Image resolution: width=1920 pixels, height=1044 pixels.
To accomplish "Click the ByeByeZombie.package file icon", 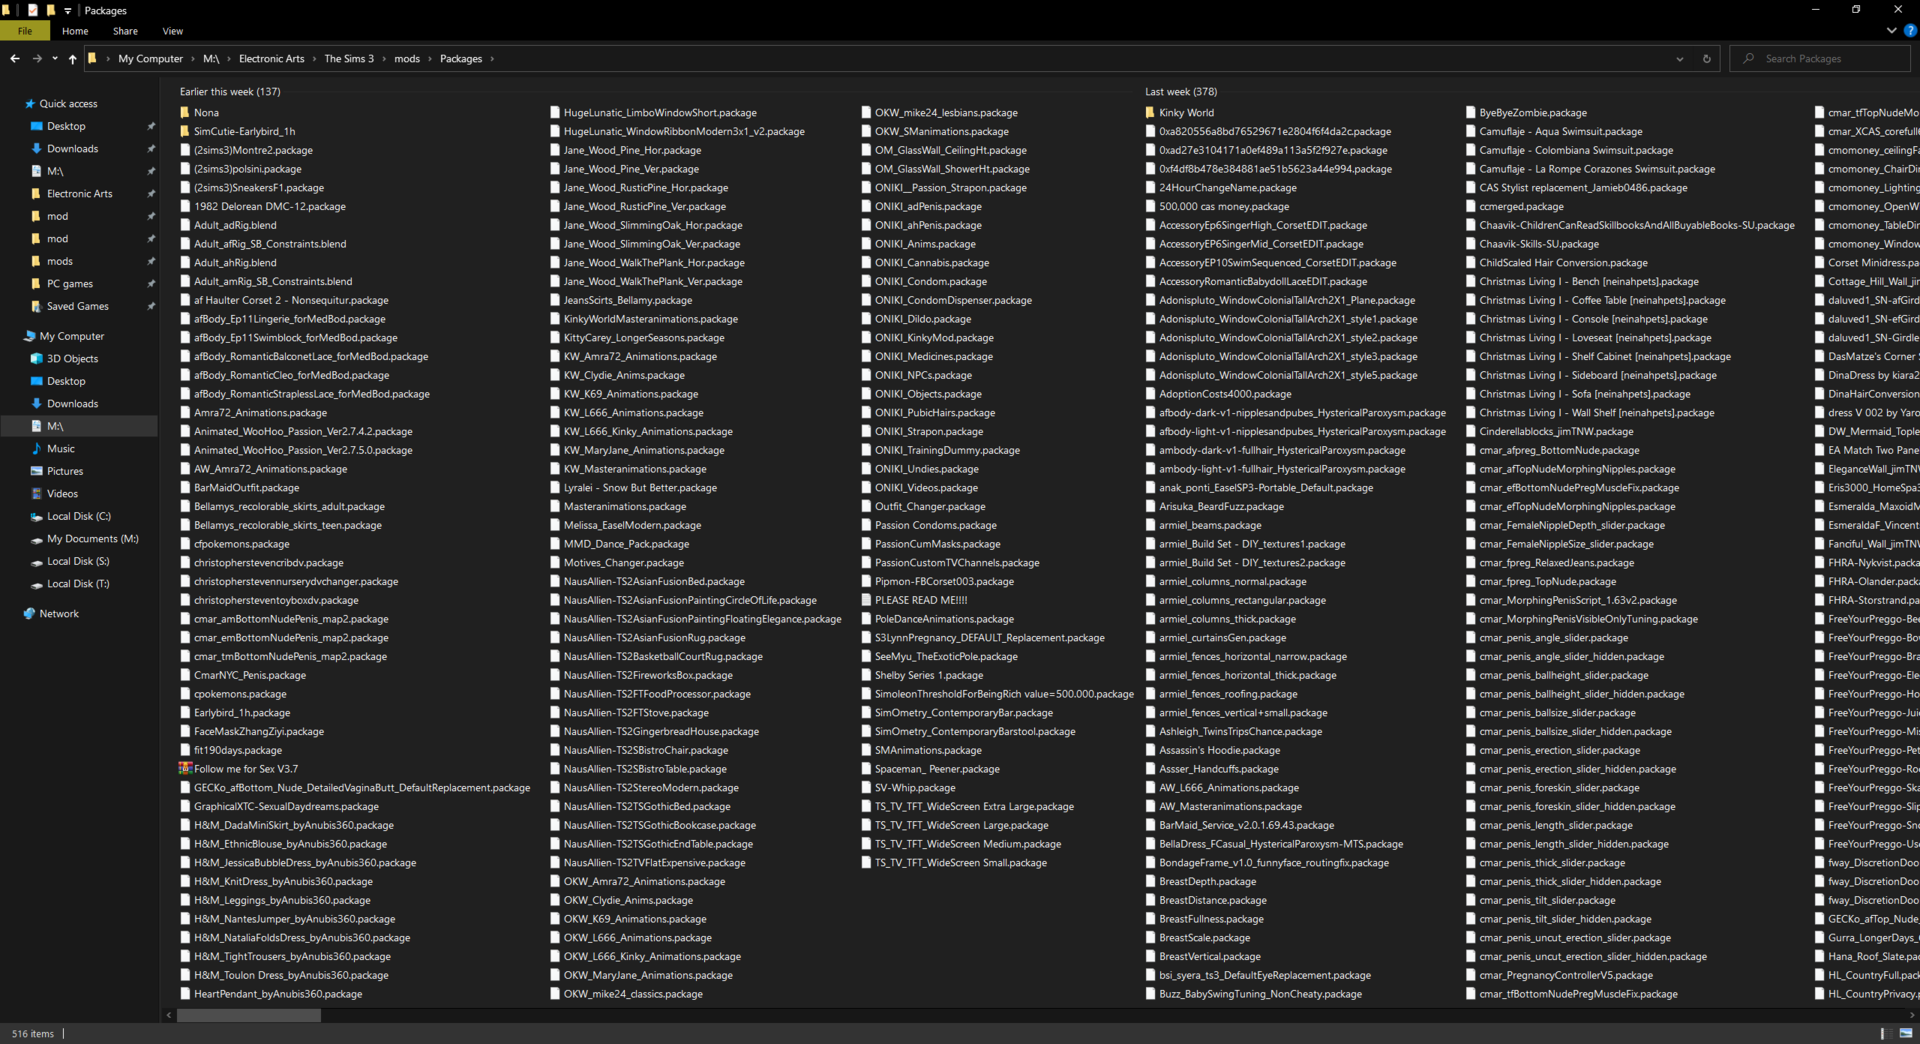I will [1471, 113].
